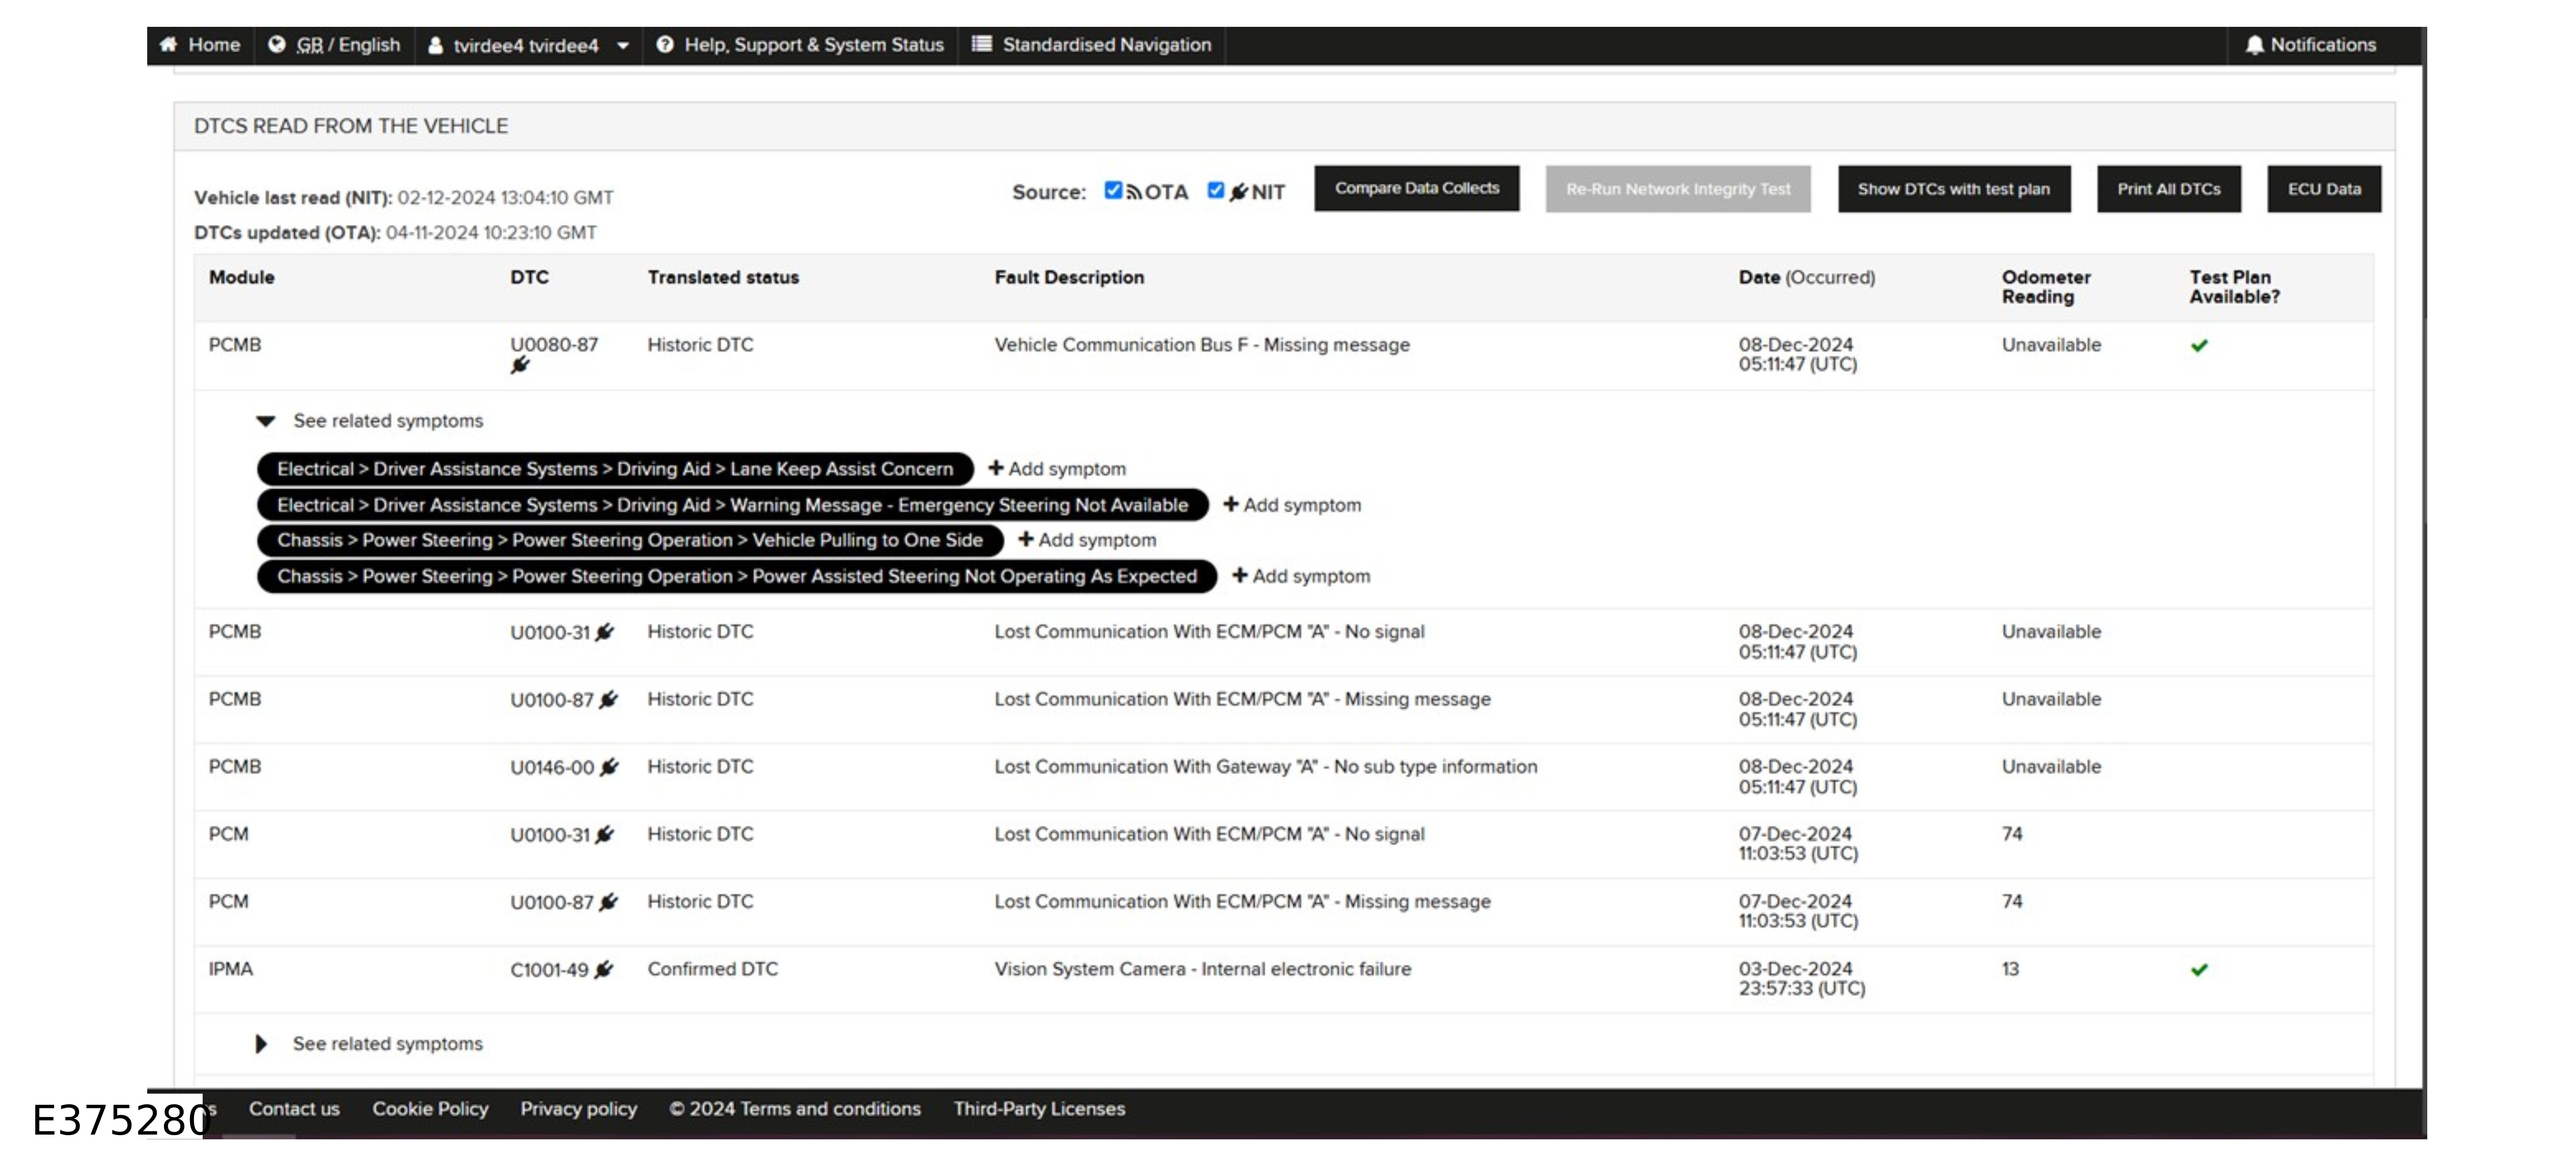Image resolution: width=2576 pixels, height=1165 pixels.
Task: Click the globe language icon
Action: click(277, 45)
